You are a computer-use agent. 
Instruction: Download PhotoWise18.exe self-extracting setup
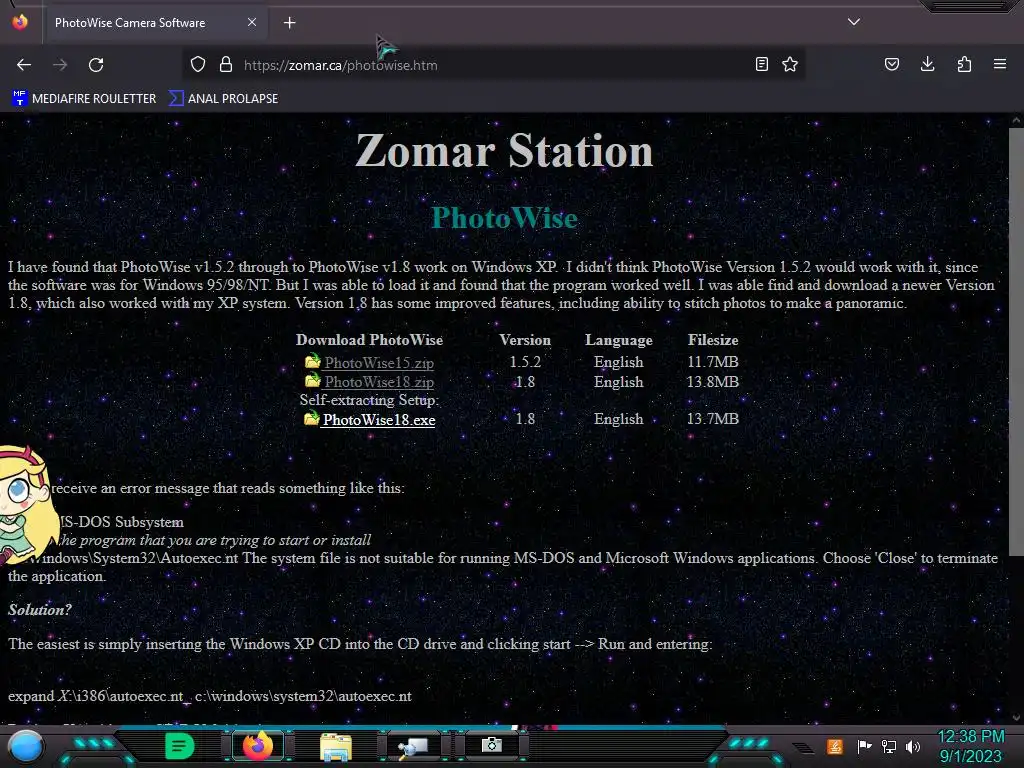[x=379, y=420]
